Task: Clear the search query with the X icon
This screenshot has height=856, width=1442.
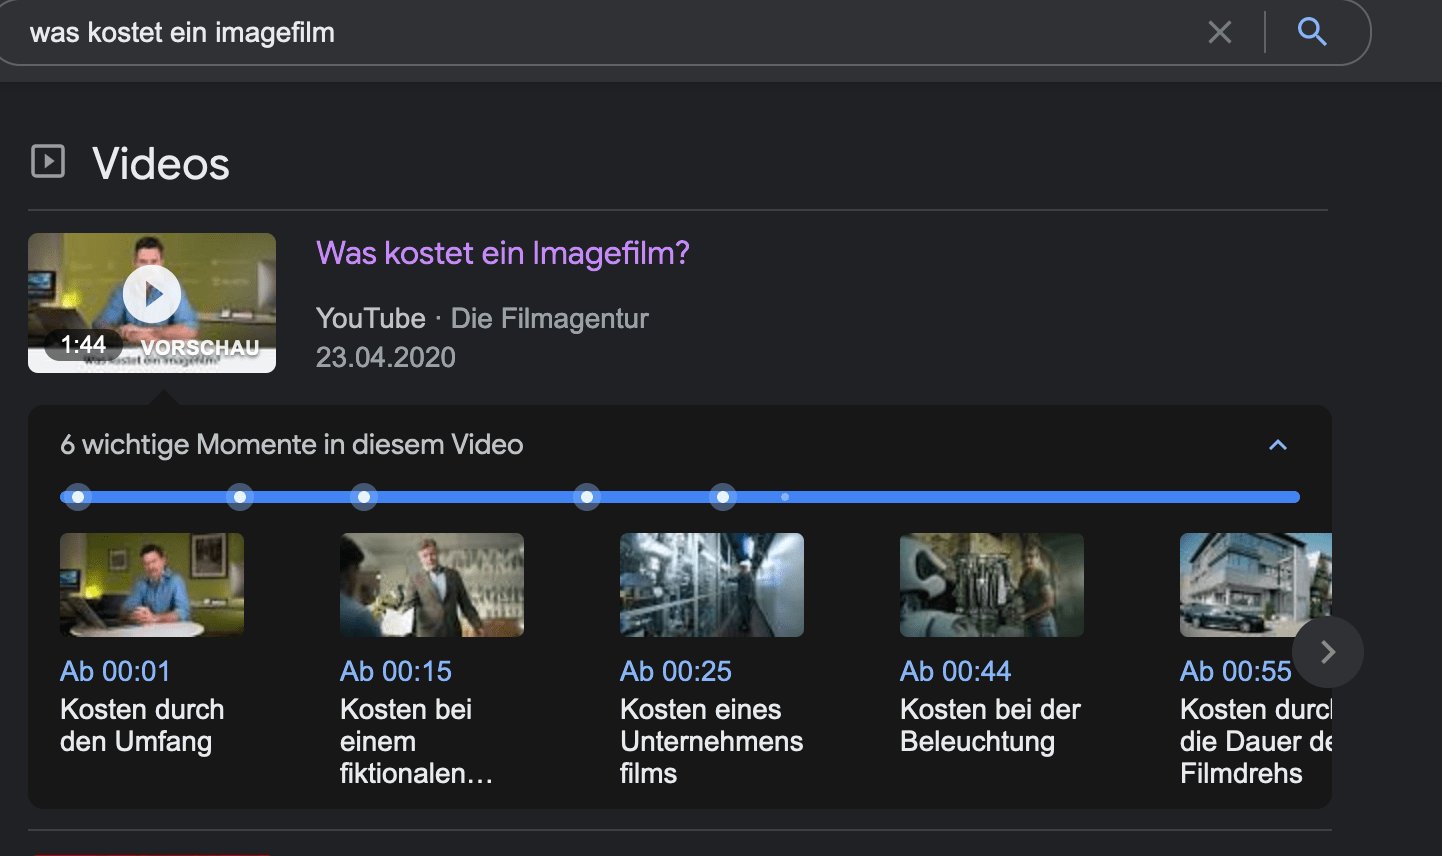Action: (x=1219, y=33)
